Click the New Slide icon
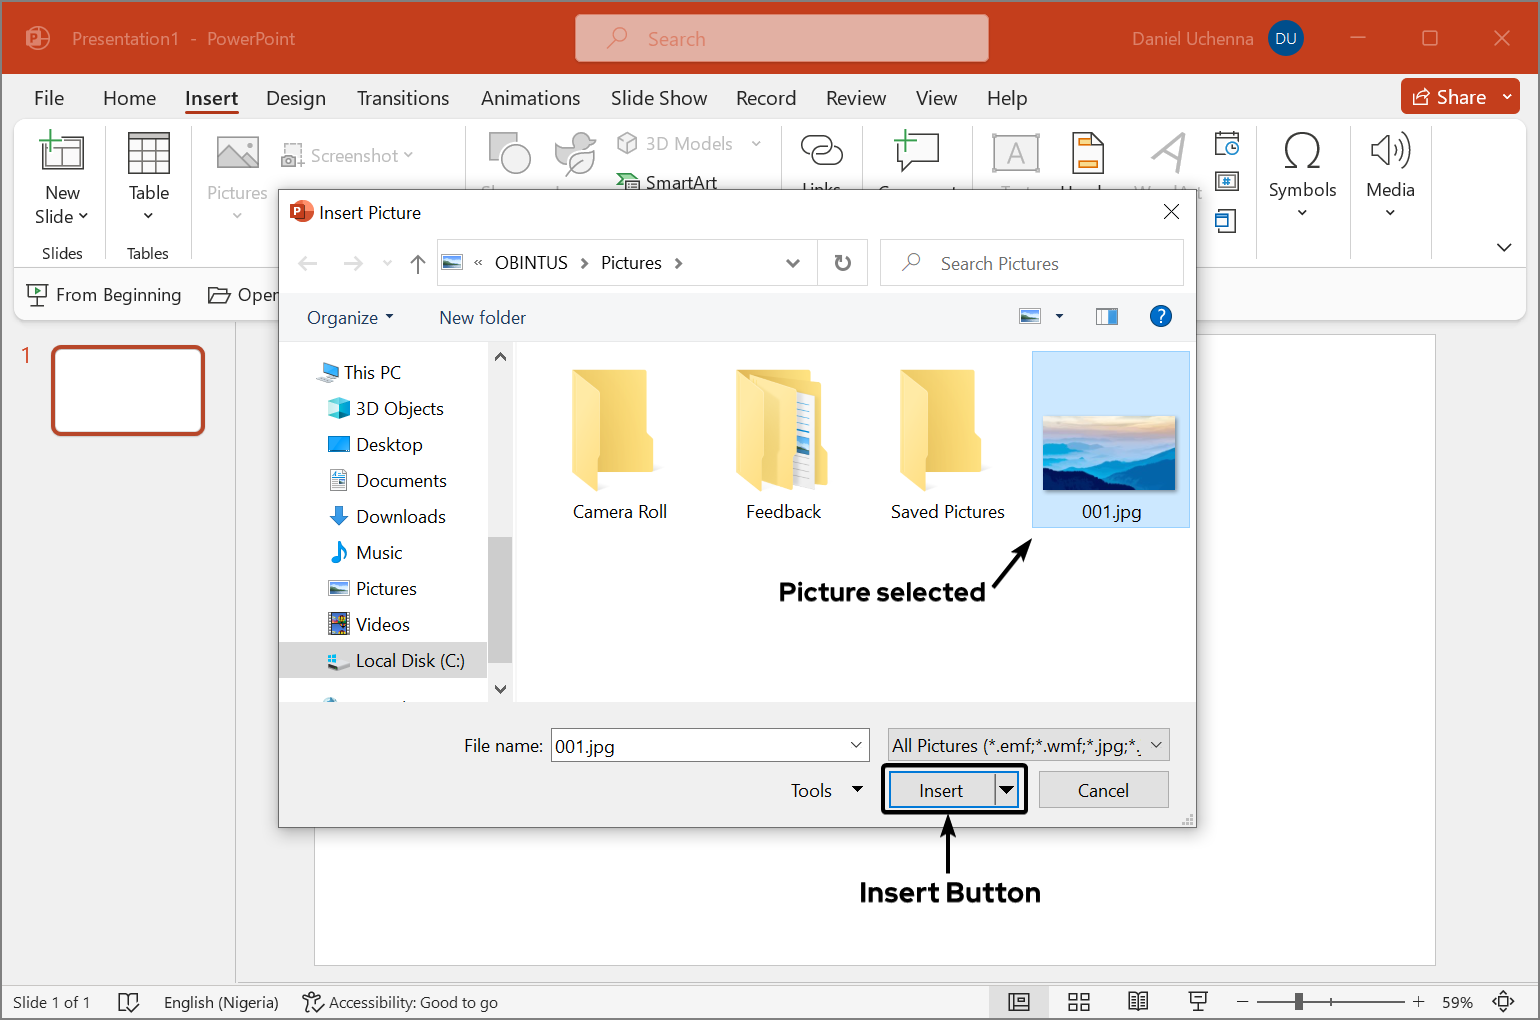Screen dimensions: 1540x1020 pos(61,153)
